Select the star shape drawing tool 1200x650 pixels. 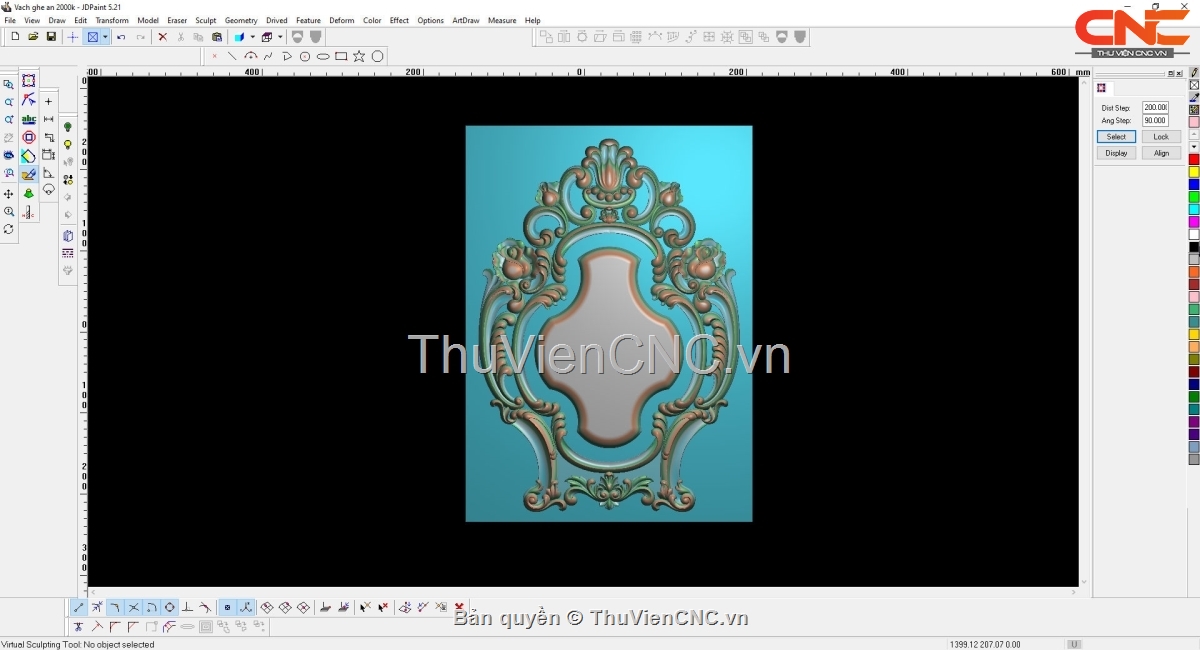[359, 56]
